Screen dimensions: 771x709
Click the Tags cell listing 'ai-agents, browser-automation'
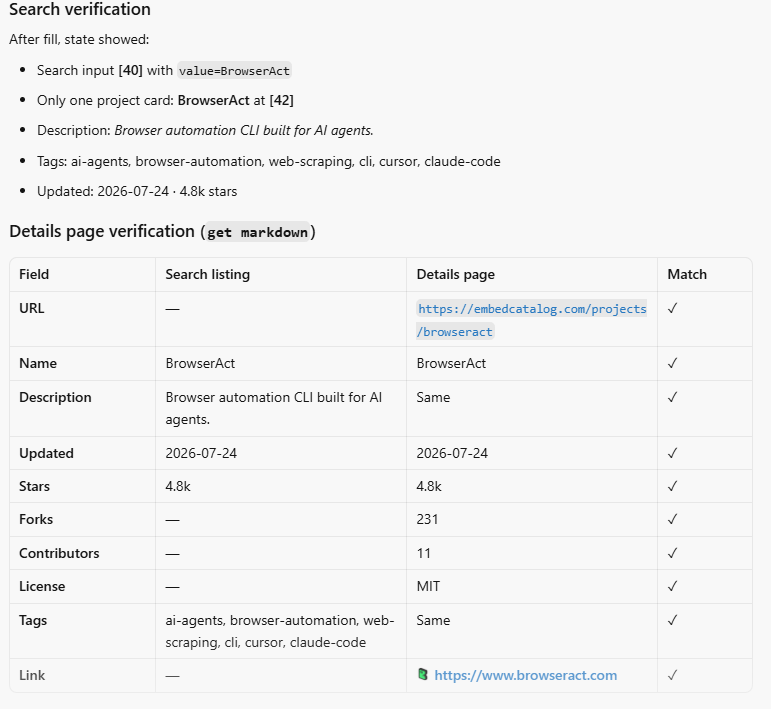(280, 631)
